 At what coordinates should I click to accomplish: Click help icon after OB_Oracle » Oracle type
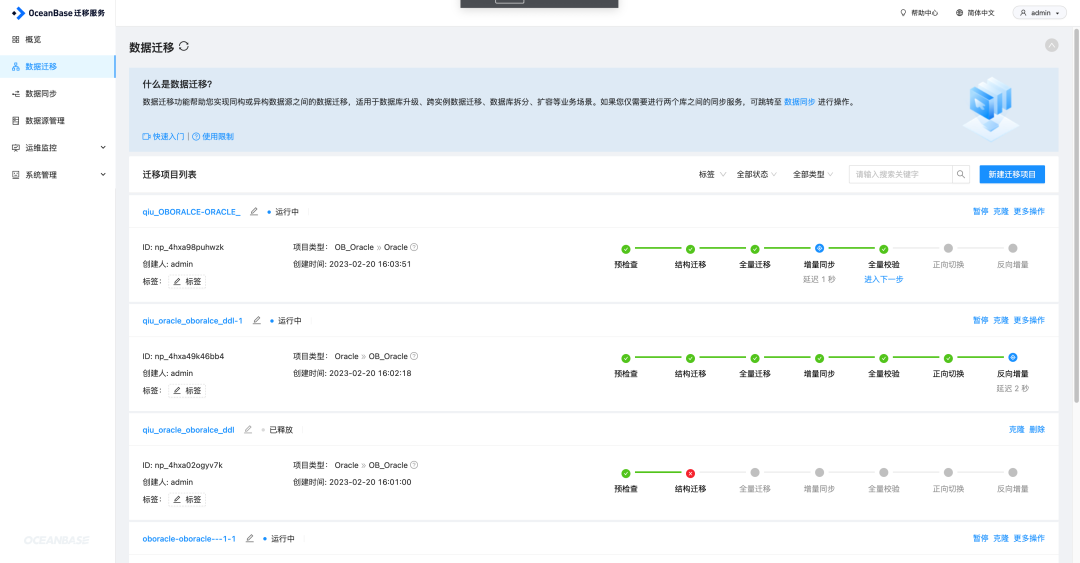[x=414, y=247]
